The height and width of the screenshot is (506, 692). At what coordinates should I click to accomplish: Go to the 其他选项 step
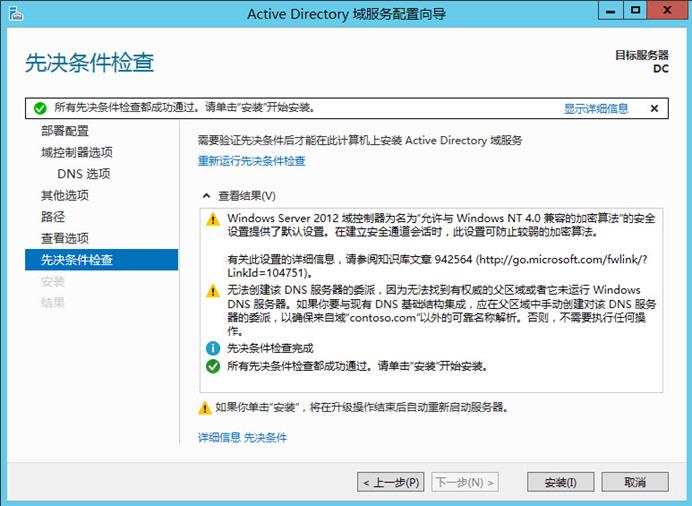pos(65,195)
